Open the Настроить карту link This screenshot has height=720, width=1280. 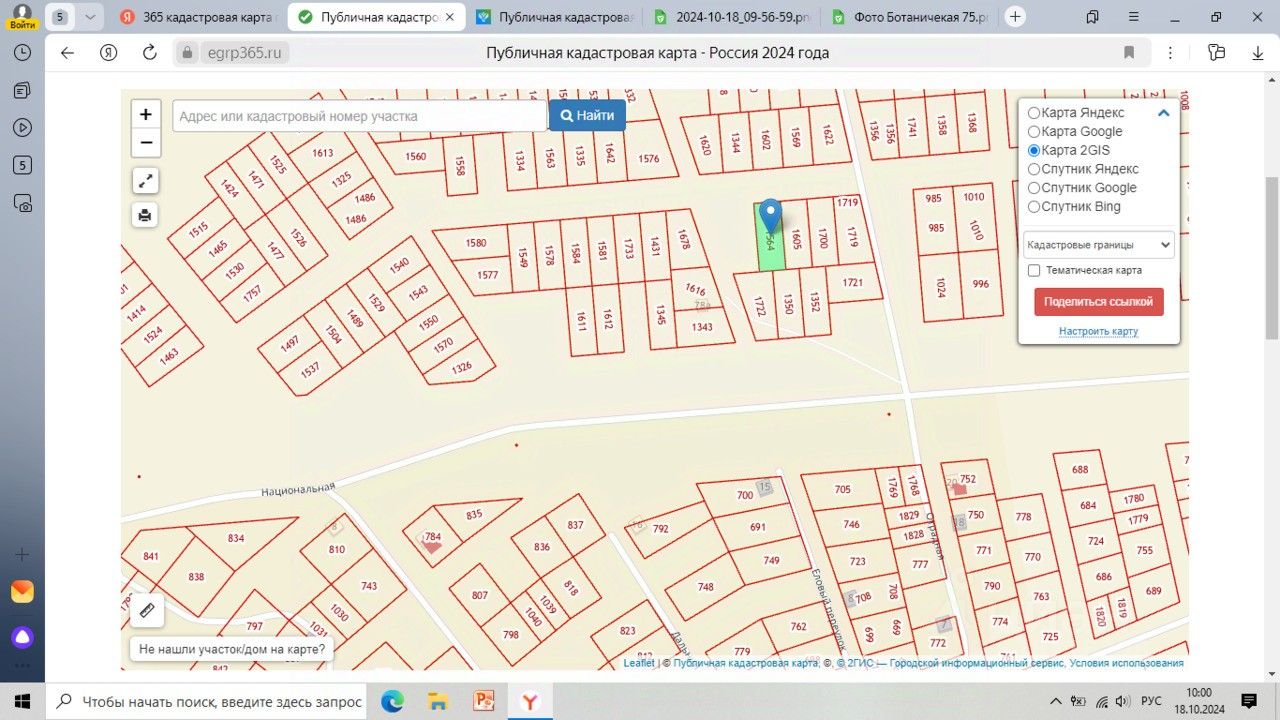(1098, 331)
